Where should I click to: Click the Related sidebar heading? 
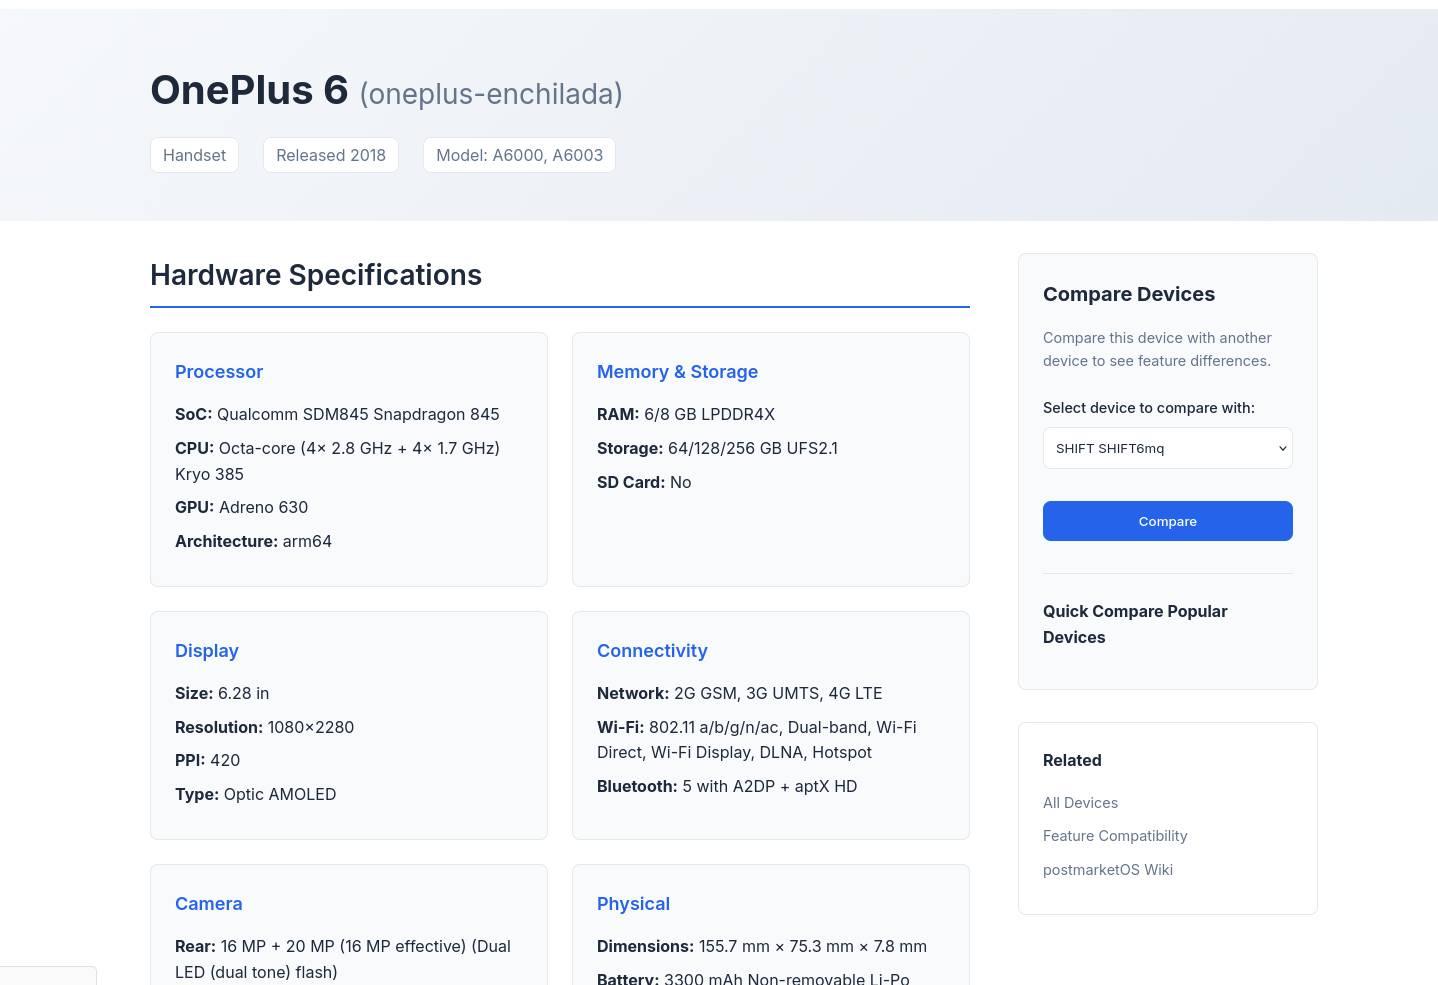click(1072, 760)
